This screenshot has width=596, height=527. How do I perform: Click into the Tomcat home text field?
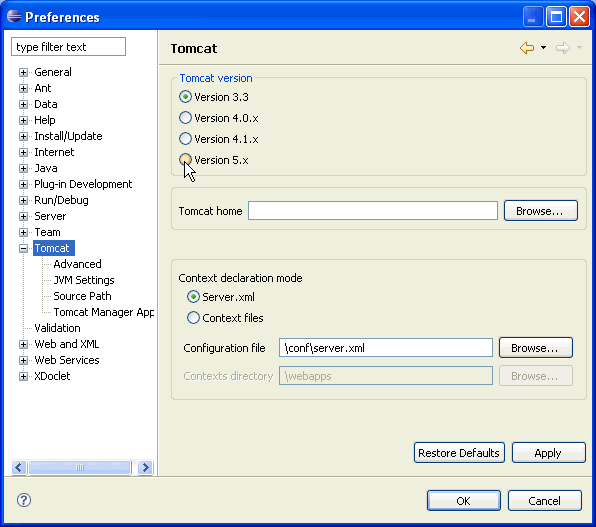click(x=373, y=211)
